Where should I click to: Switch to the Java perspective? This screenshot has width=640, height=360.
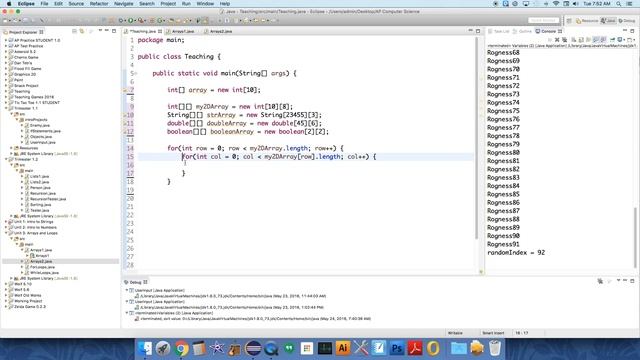[x=608, y=20]
